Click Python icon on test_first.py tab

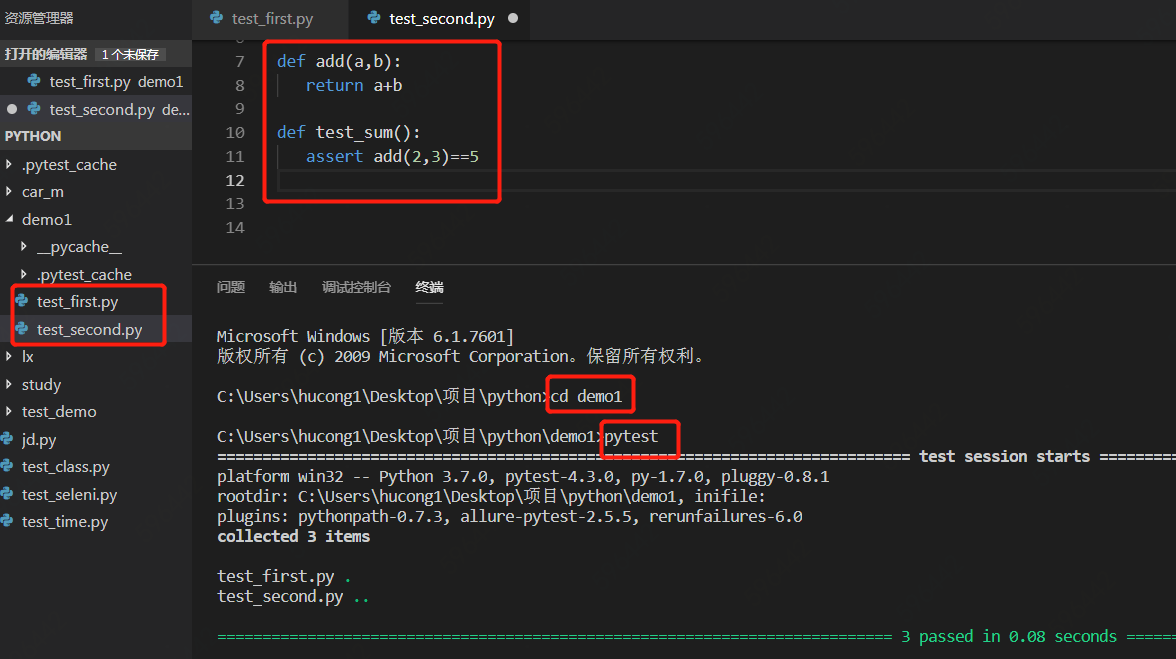point(217,19)
